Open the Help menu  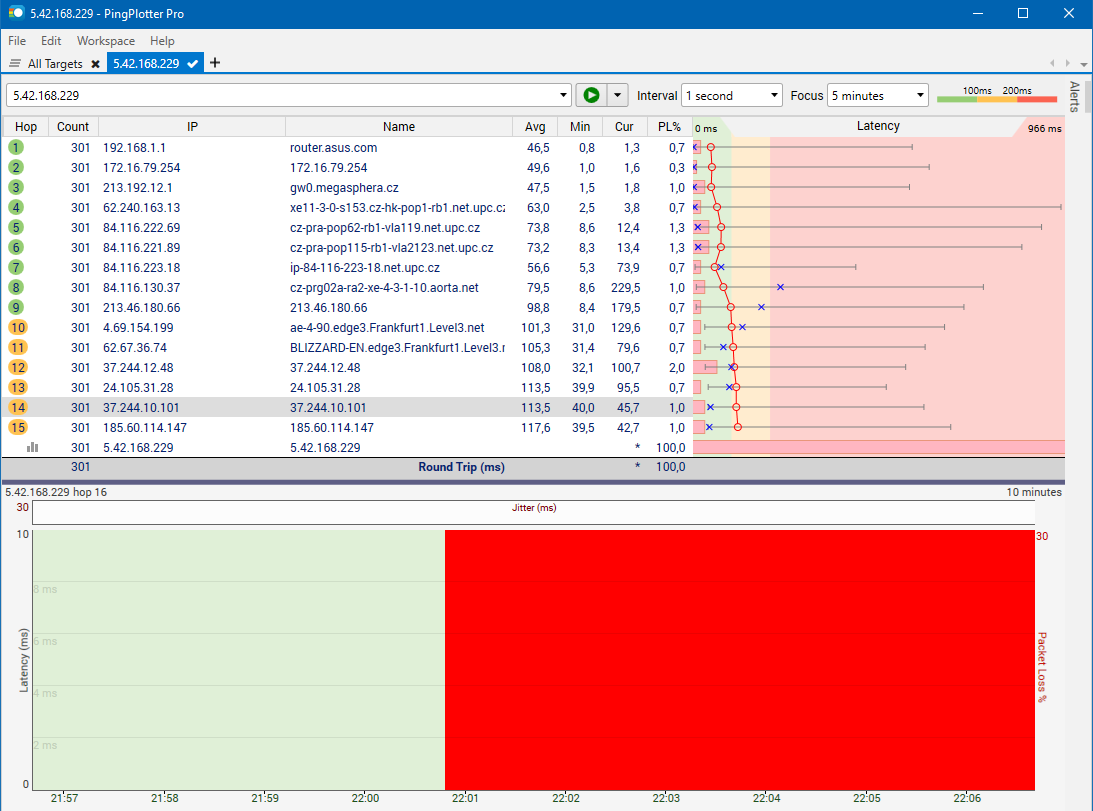(162, 40)
